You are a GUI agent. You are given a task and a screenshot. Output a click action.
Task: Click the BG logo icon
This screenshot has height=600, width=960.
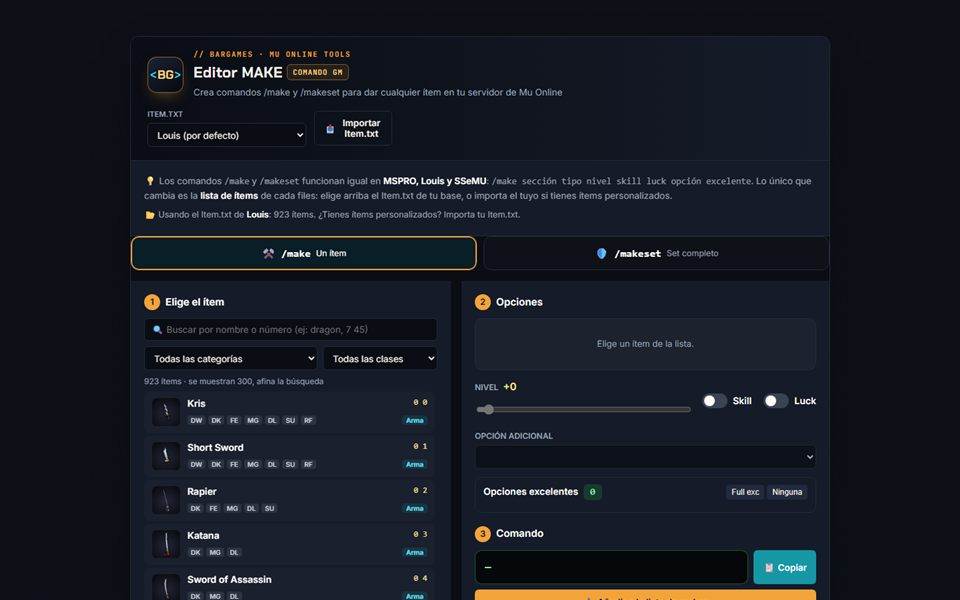[165, 75]
